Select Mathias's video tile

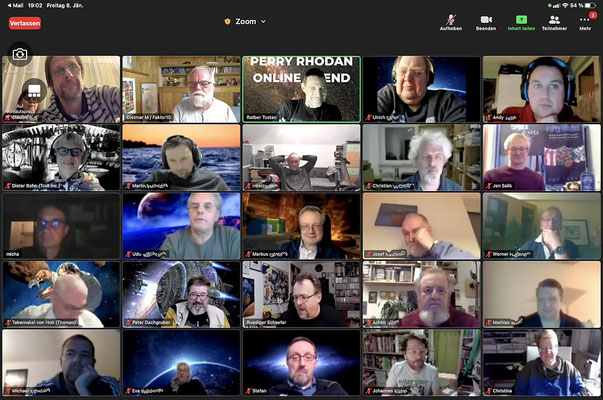pyautogui.click(x=541, y=294)
